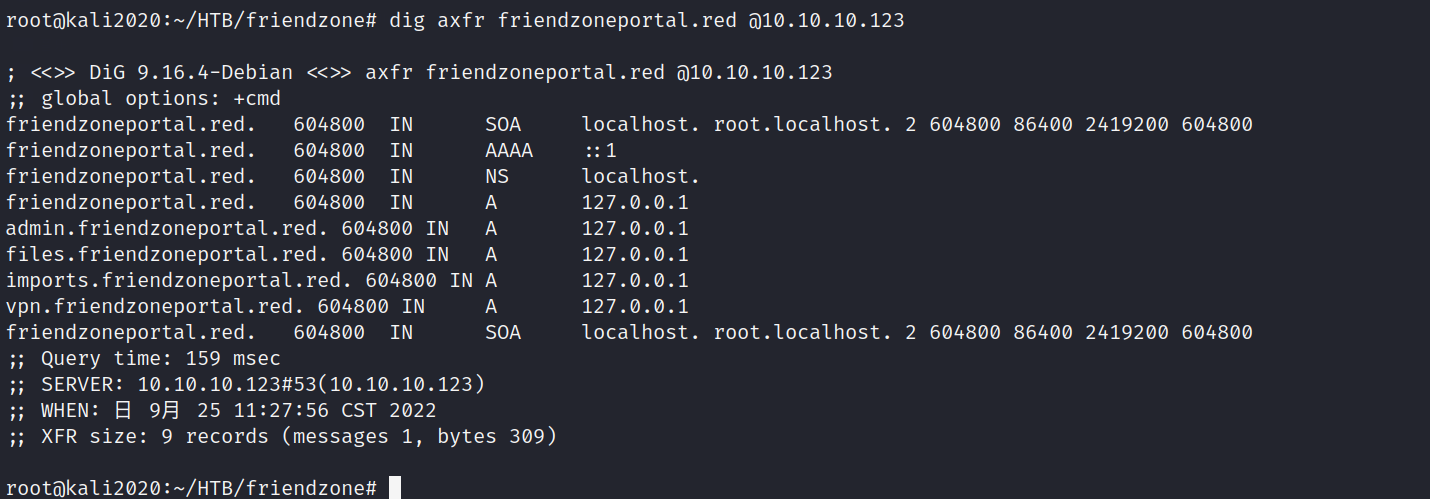This screenshot has height=499, width=1430.
Task: Click the global options +cmd line
Action: (144, 99)
